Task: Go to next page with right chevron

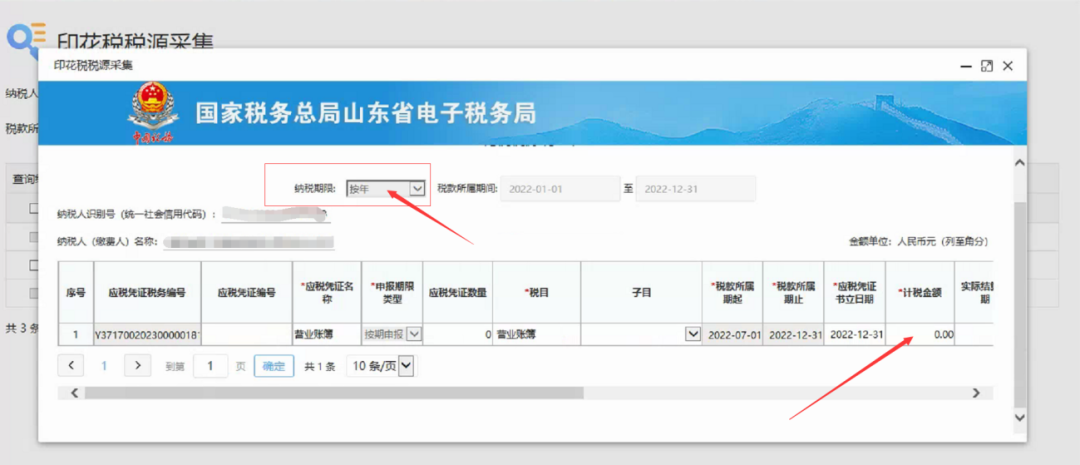Action: tap(138, 365)
